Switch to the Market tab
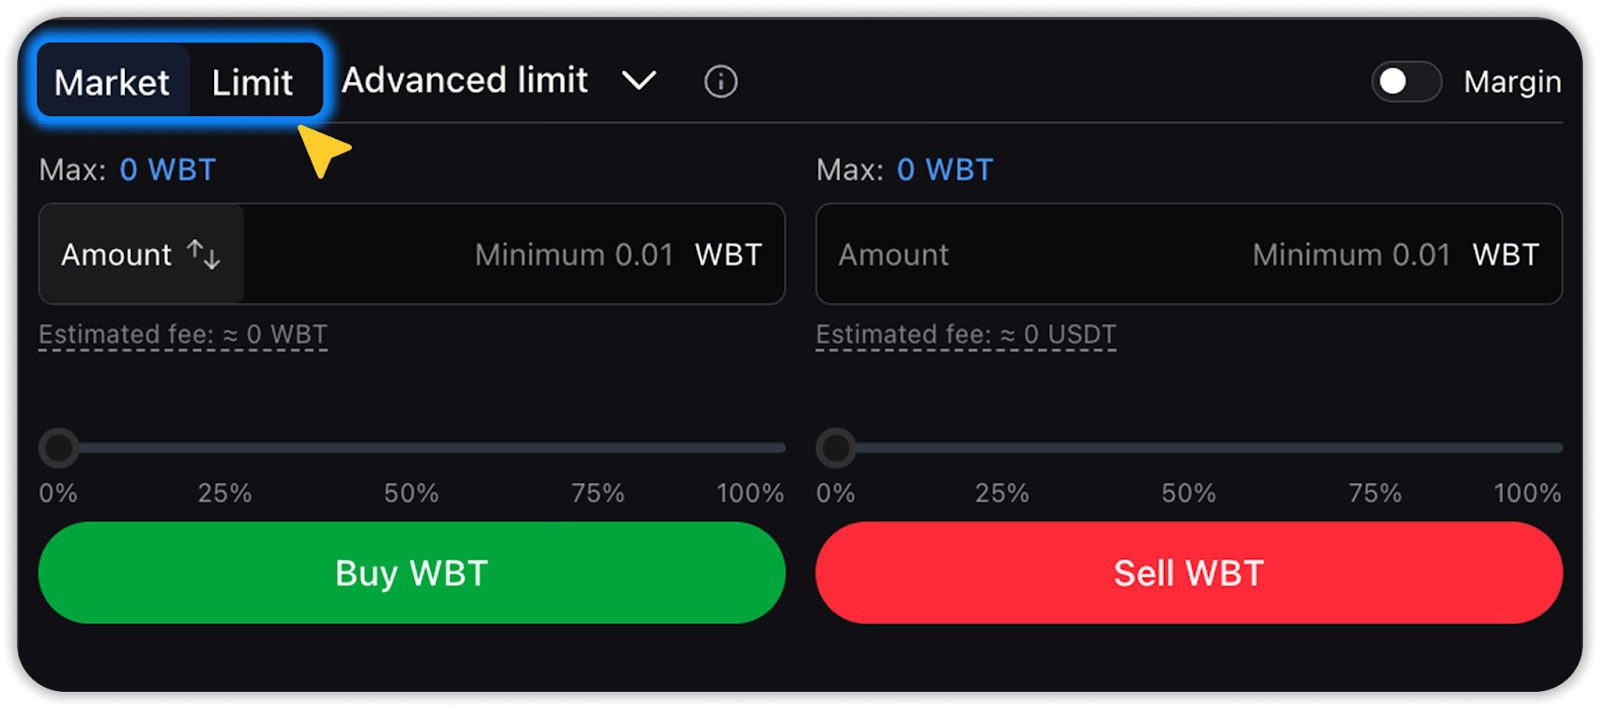The image size is (1600, 709). pos(112,82)
